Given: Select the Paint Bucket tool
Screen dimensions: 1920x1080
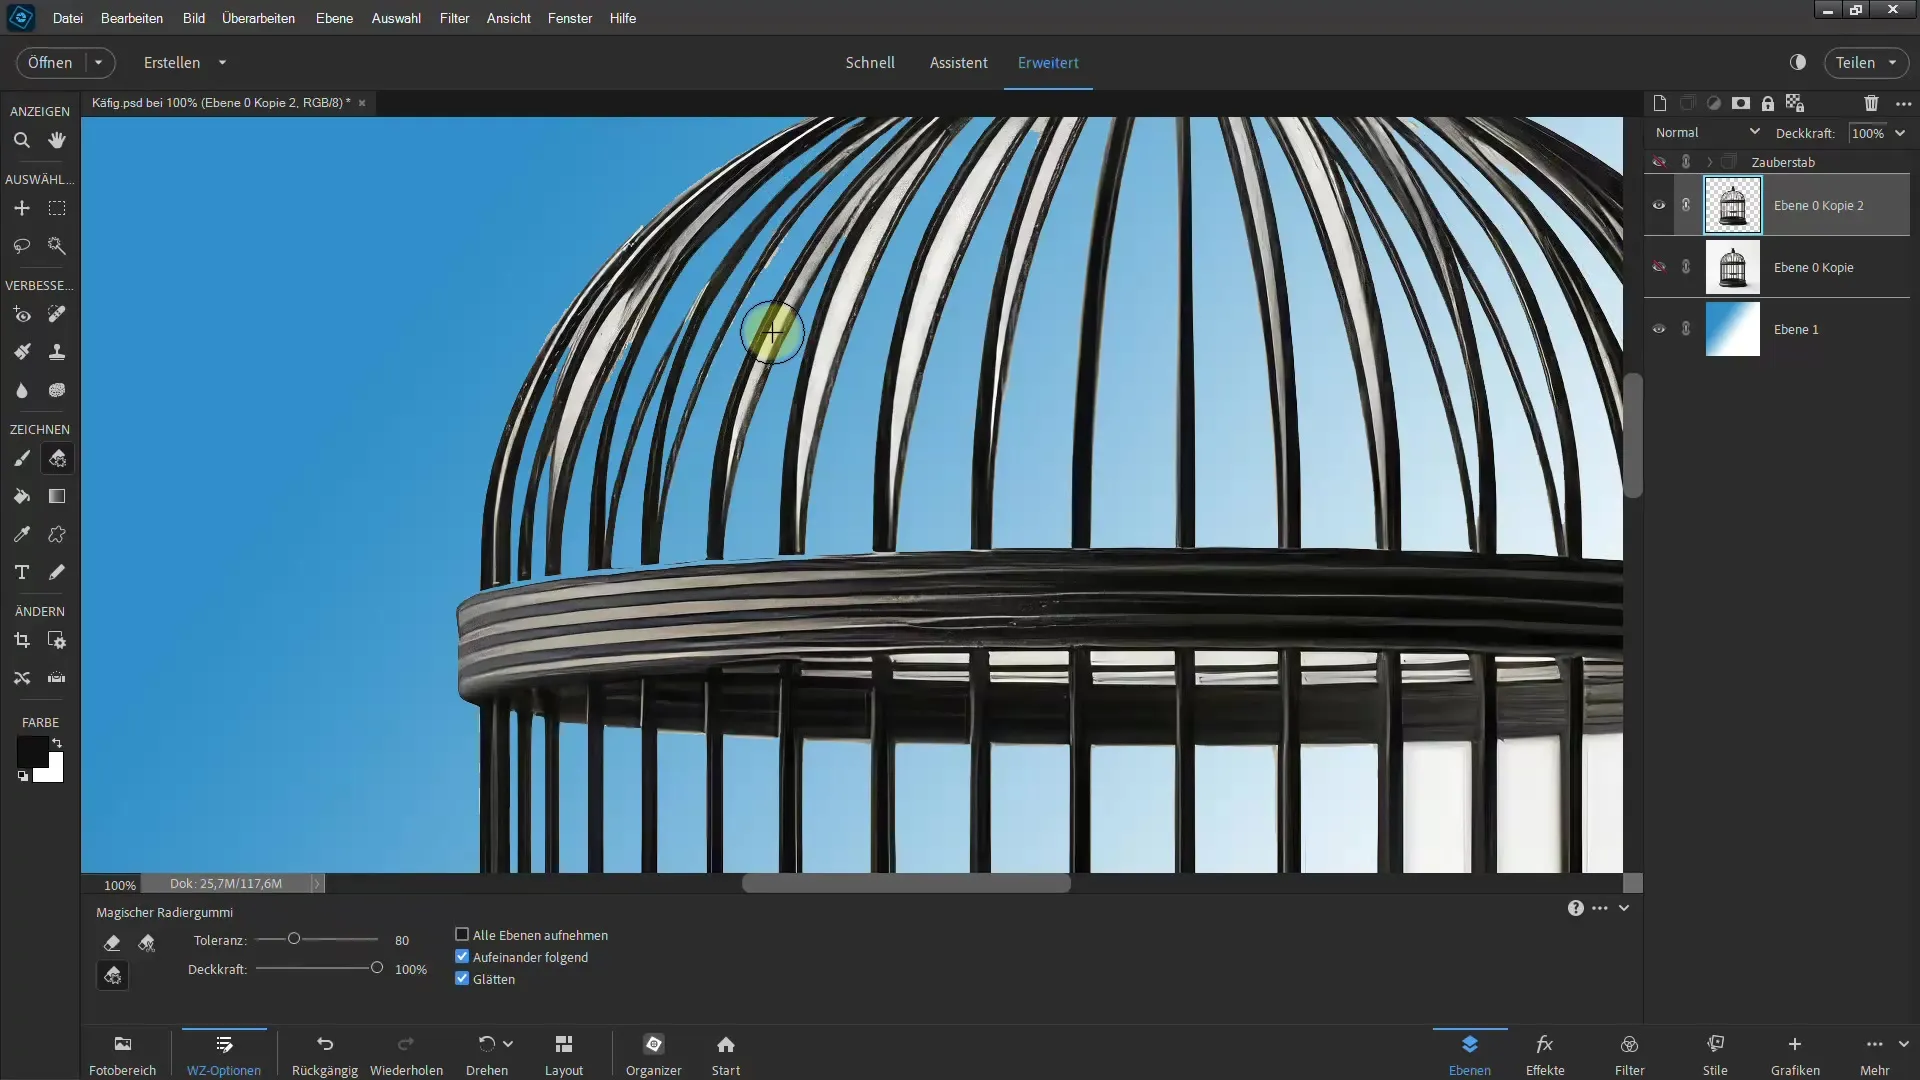Looking at the screenshot, I should (21, 496).
